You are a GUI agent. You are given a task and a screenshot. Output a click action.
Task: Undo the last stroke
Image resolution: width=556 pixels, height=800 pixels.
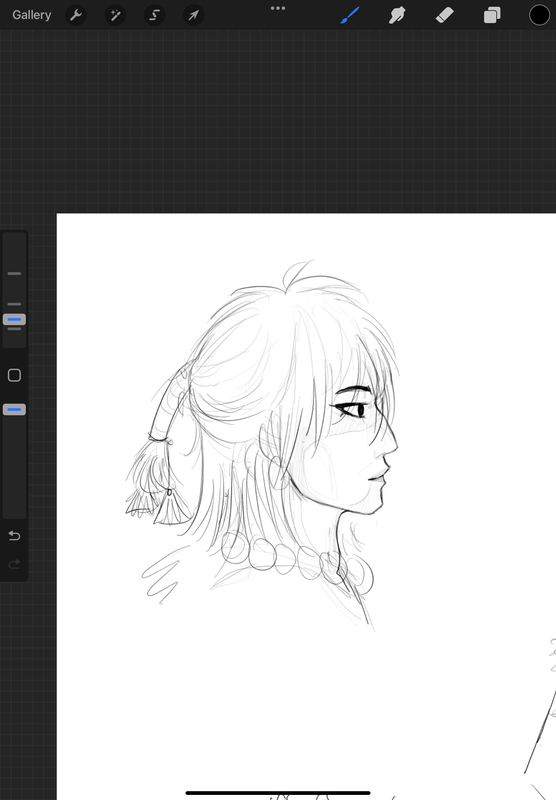pos(14,535)
